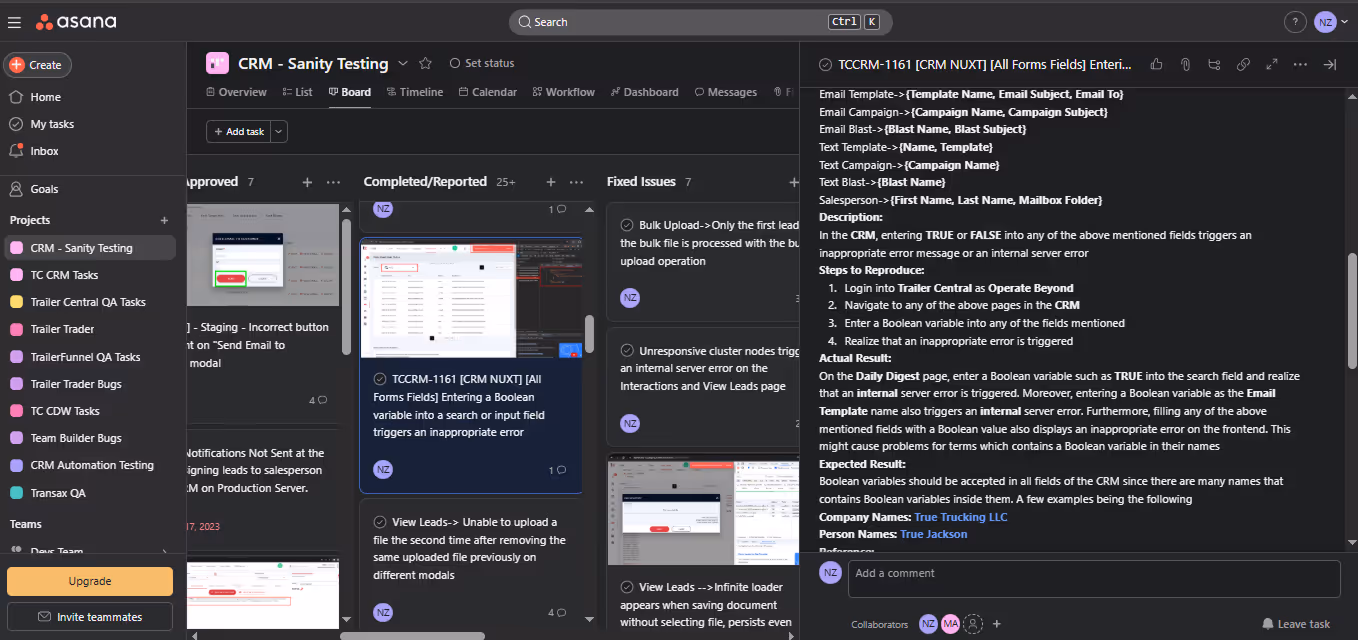The width and height of the screenshot is (1358, 640).
Task: Click the Search field
Action: 700,22
